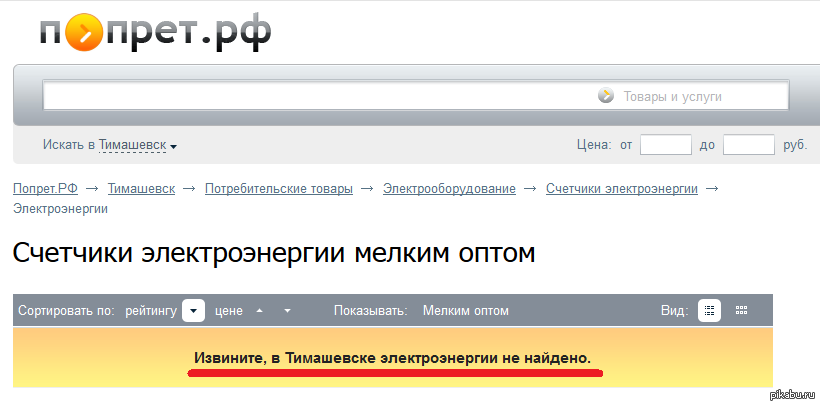Open the Попрет.РФ breadcrumb link
The width and height of the screenshot is (820, 406).
tap(45, 188)
